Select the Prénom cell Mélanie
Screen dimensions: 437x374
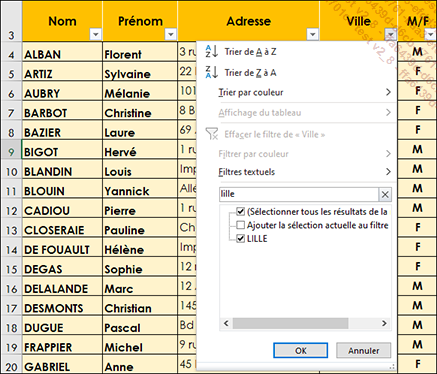[x=140, y=91]
